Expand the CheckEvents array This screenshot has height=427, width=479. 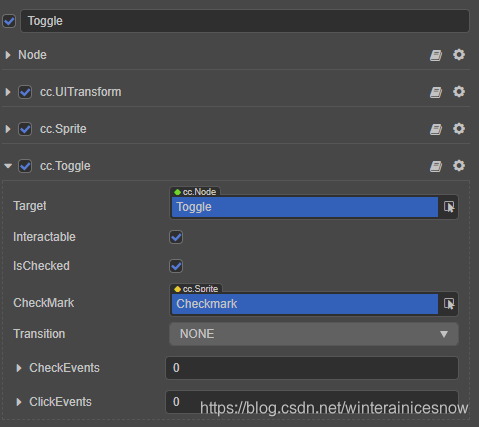tap(19, 368)
